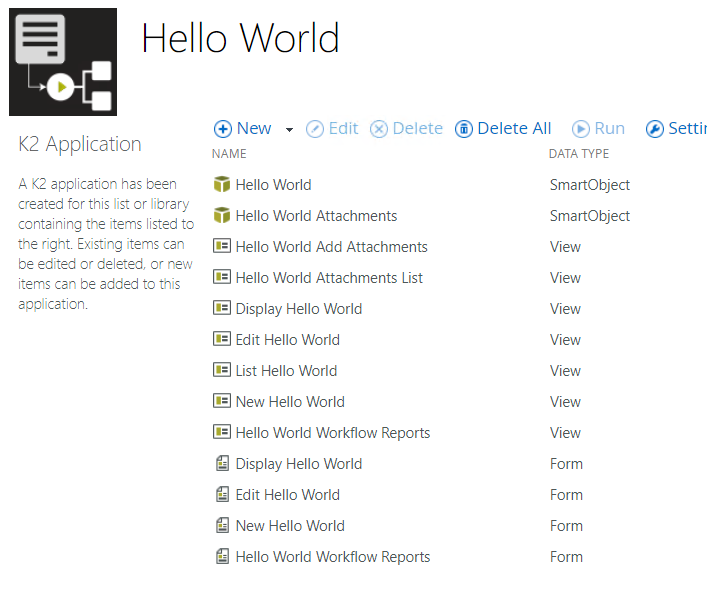This screenshot has width=707, height=589.
Task: Click the New plus icon
Action: 222,129
